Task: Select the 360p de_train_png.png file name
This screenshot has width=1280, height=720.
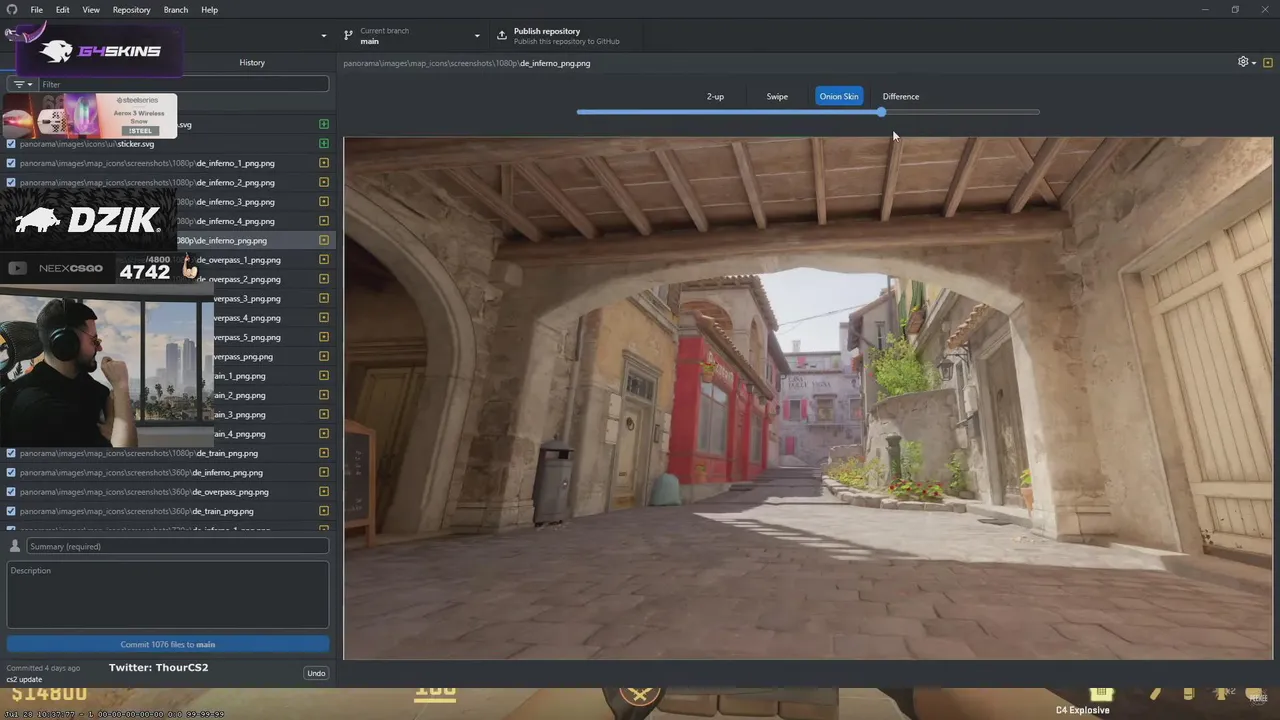Action: (x=223, y=511)
